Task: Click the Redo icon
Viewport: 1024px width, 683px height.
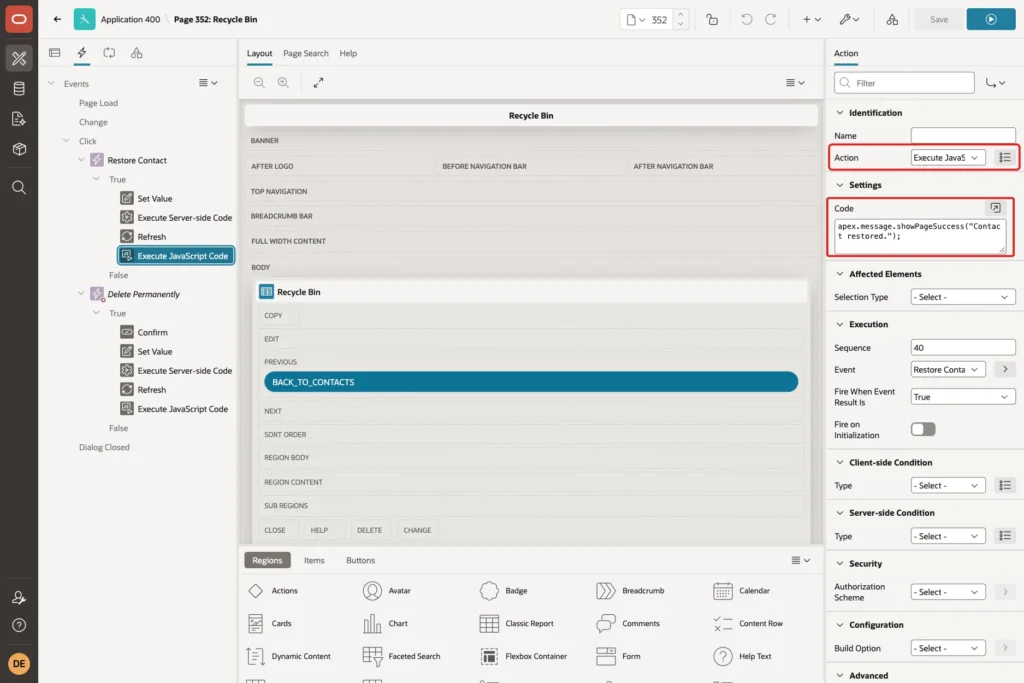Action: 771,20
